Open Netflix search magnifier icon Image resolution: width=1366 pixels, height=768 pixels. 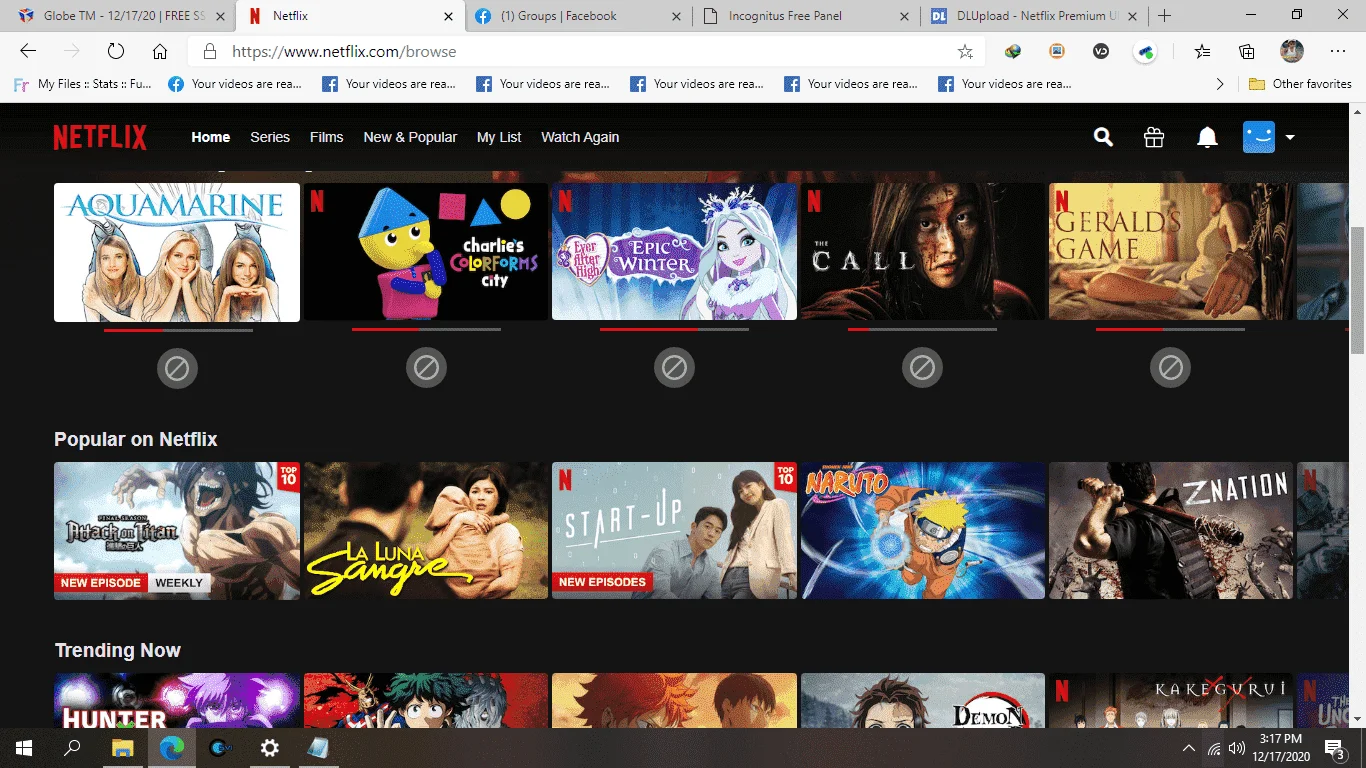(1103, 137)
